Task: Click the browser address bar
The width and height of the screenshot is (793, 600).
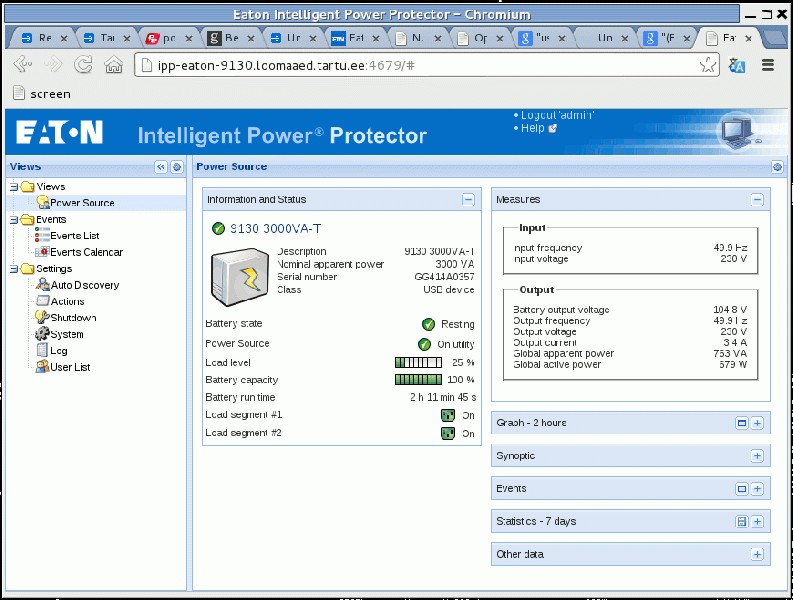Action: (427, 65)
